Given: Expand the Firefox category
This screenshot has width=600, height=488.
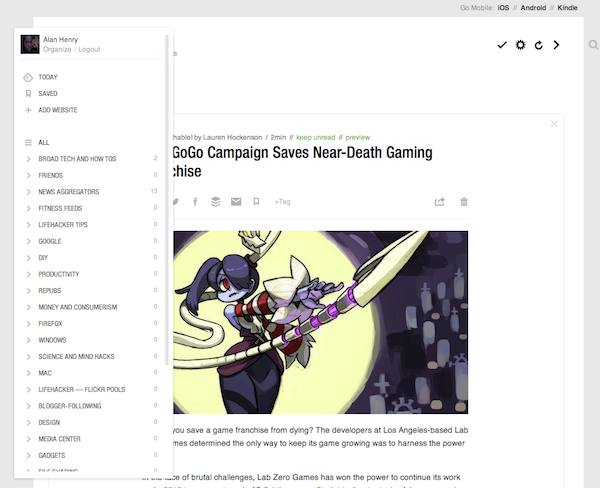Looking at the screenshot, I should 28,324.
